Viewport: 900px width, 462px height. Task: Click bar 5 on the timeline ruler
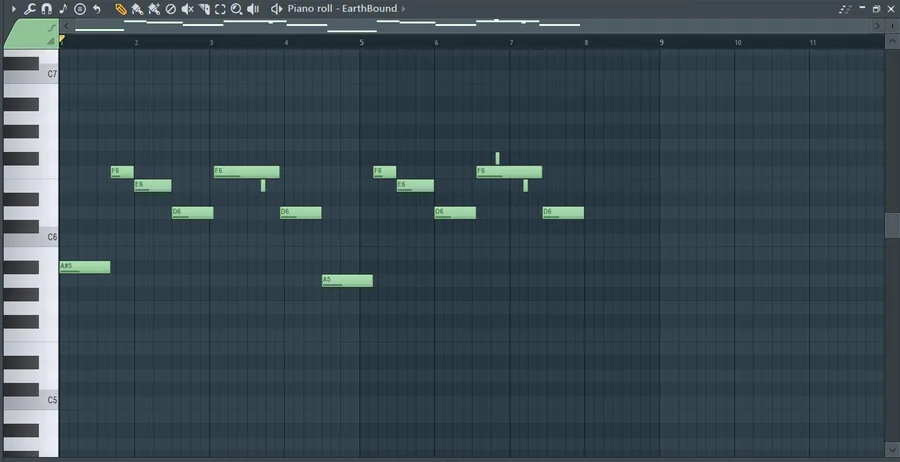pyautogui.click(x=361, y=42)
